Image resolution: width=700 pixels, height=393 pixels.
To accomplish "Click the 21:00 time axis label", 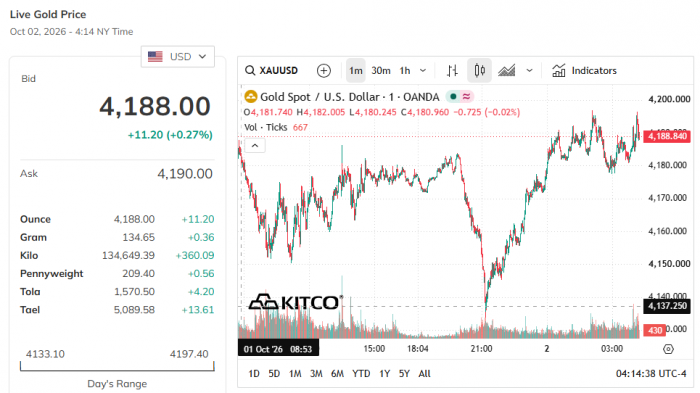I will tap(481, 349).
